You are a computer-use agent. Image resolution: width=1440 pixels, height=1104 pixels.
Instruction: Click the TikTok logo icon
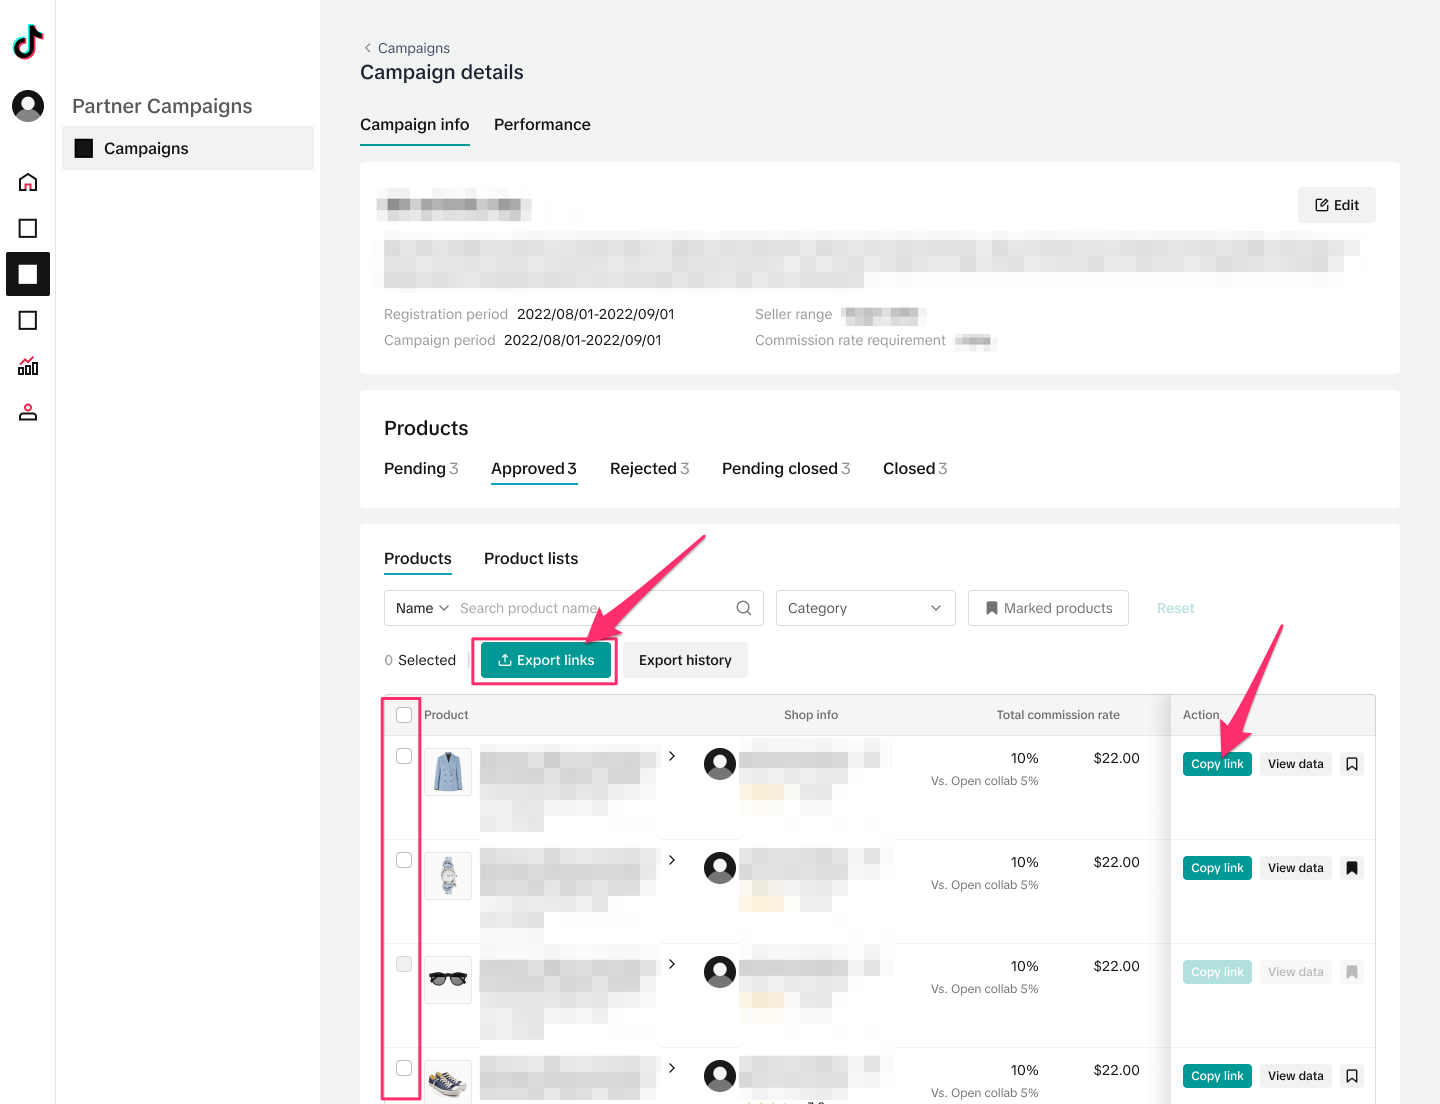[x=28, y=42]
